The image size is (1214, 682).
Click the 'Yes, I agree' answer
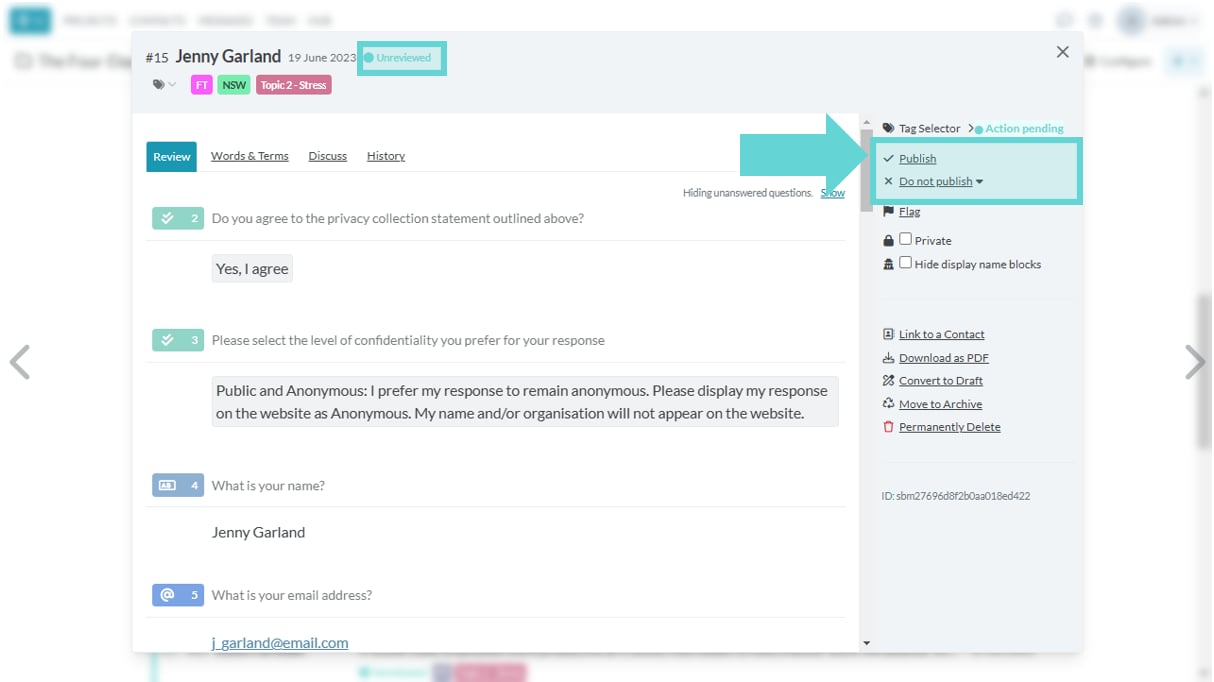click(x=252, y=269)
